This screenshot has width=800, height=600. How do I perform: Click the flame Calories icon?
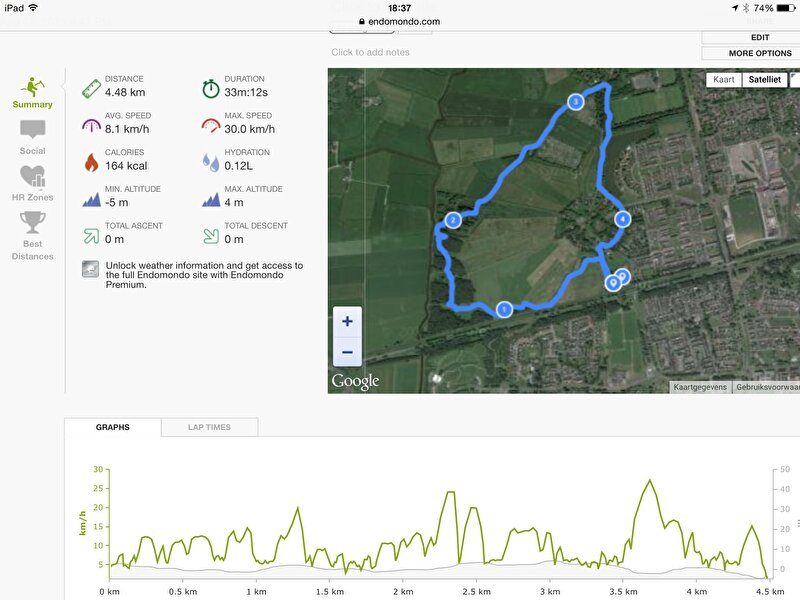tap(91, 162)
